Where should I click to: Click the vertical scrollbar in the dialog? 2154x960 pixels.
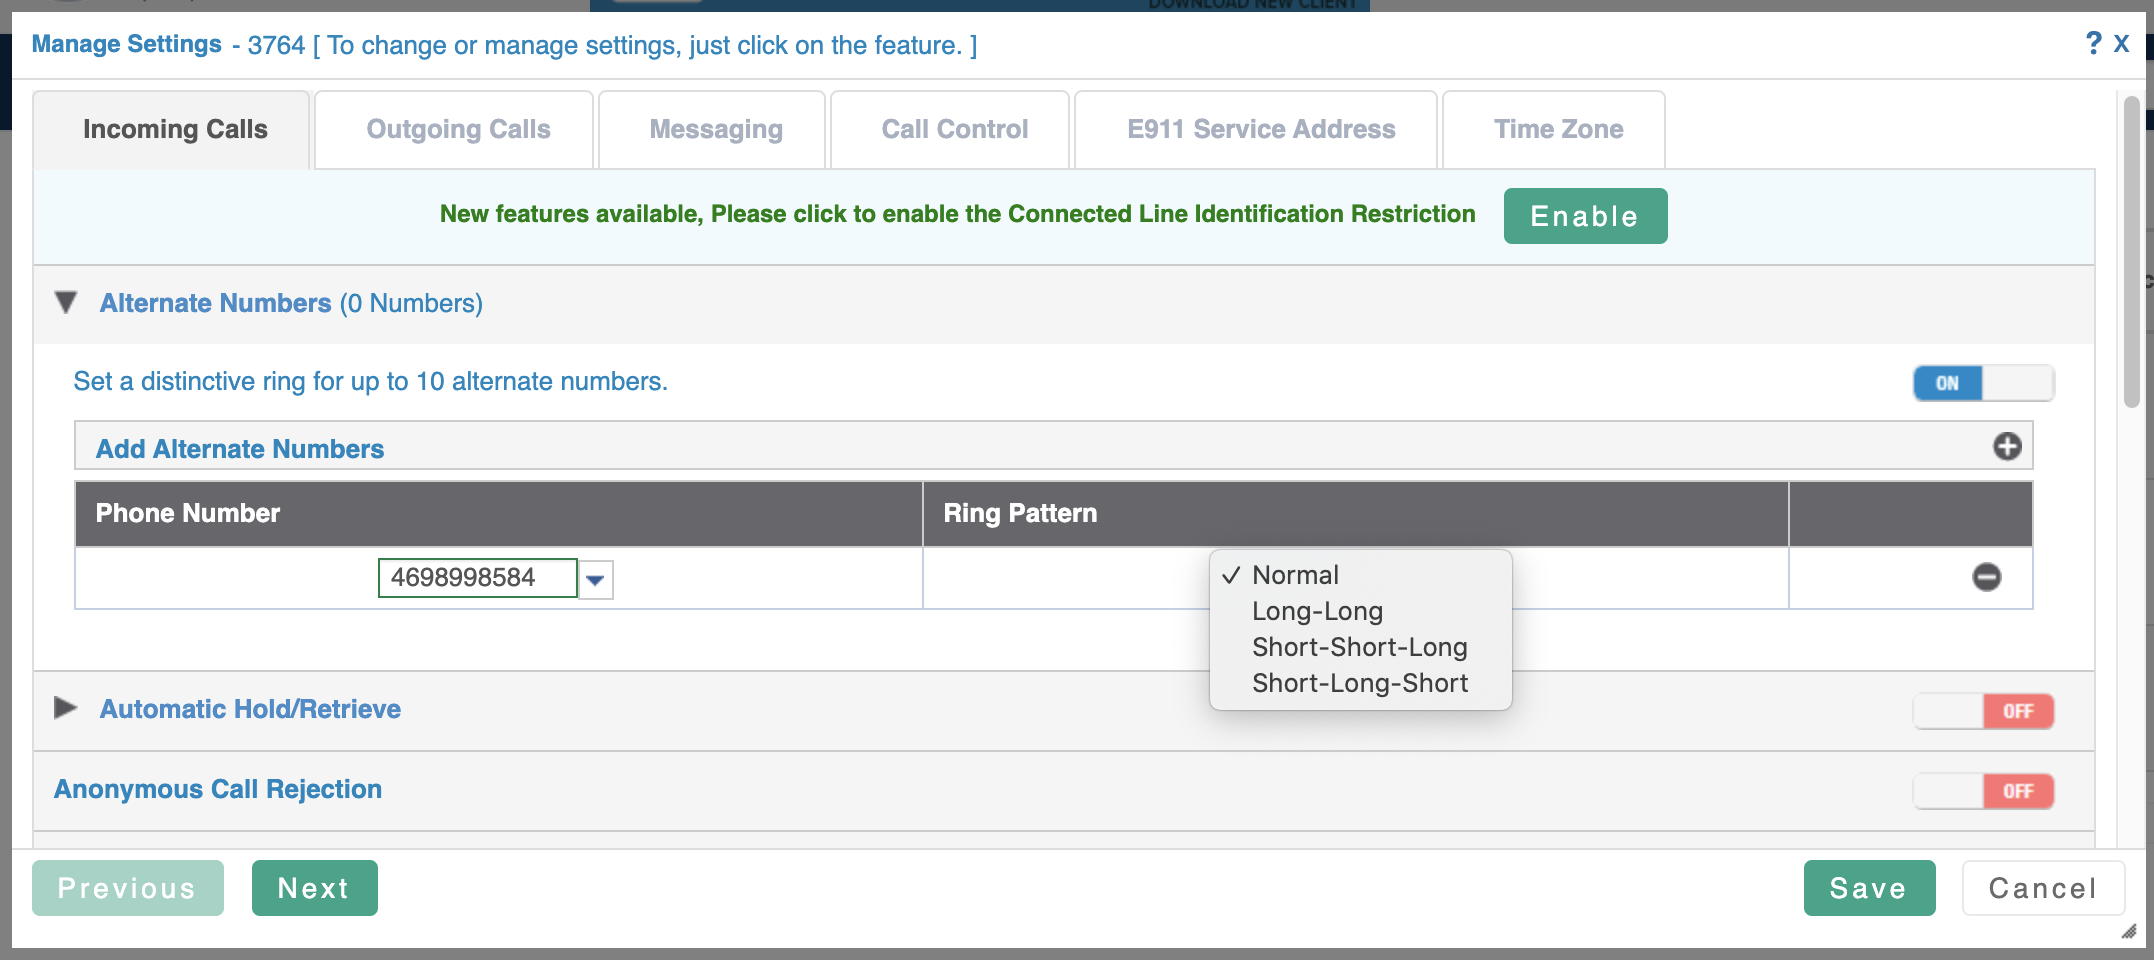2131,250
